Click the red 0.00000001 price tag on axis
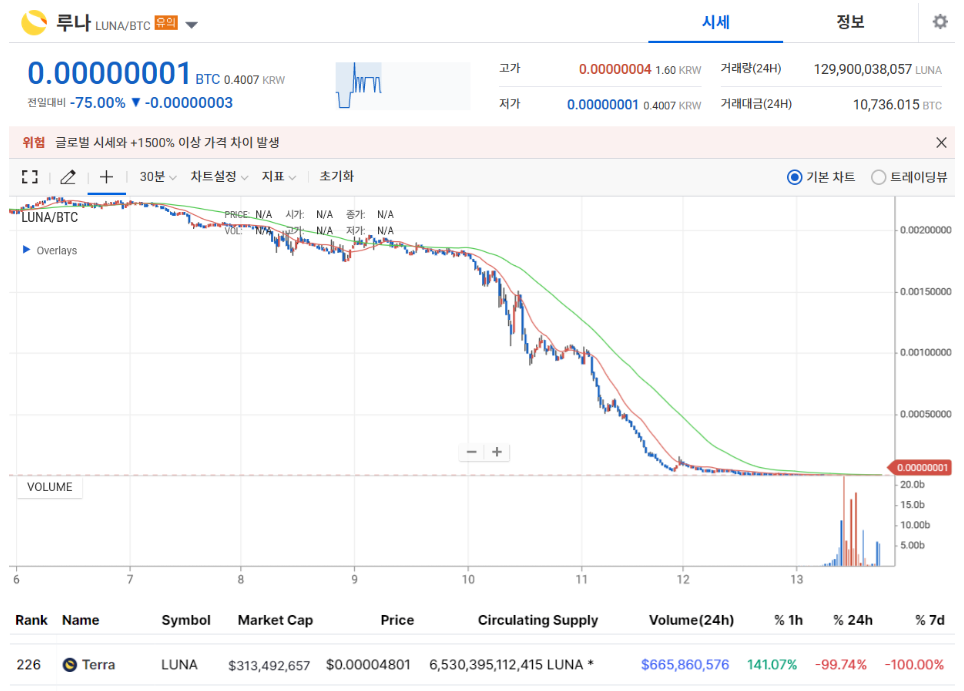 coord(920,468)
